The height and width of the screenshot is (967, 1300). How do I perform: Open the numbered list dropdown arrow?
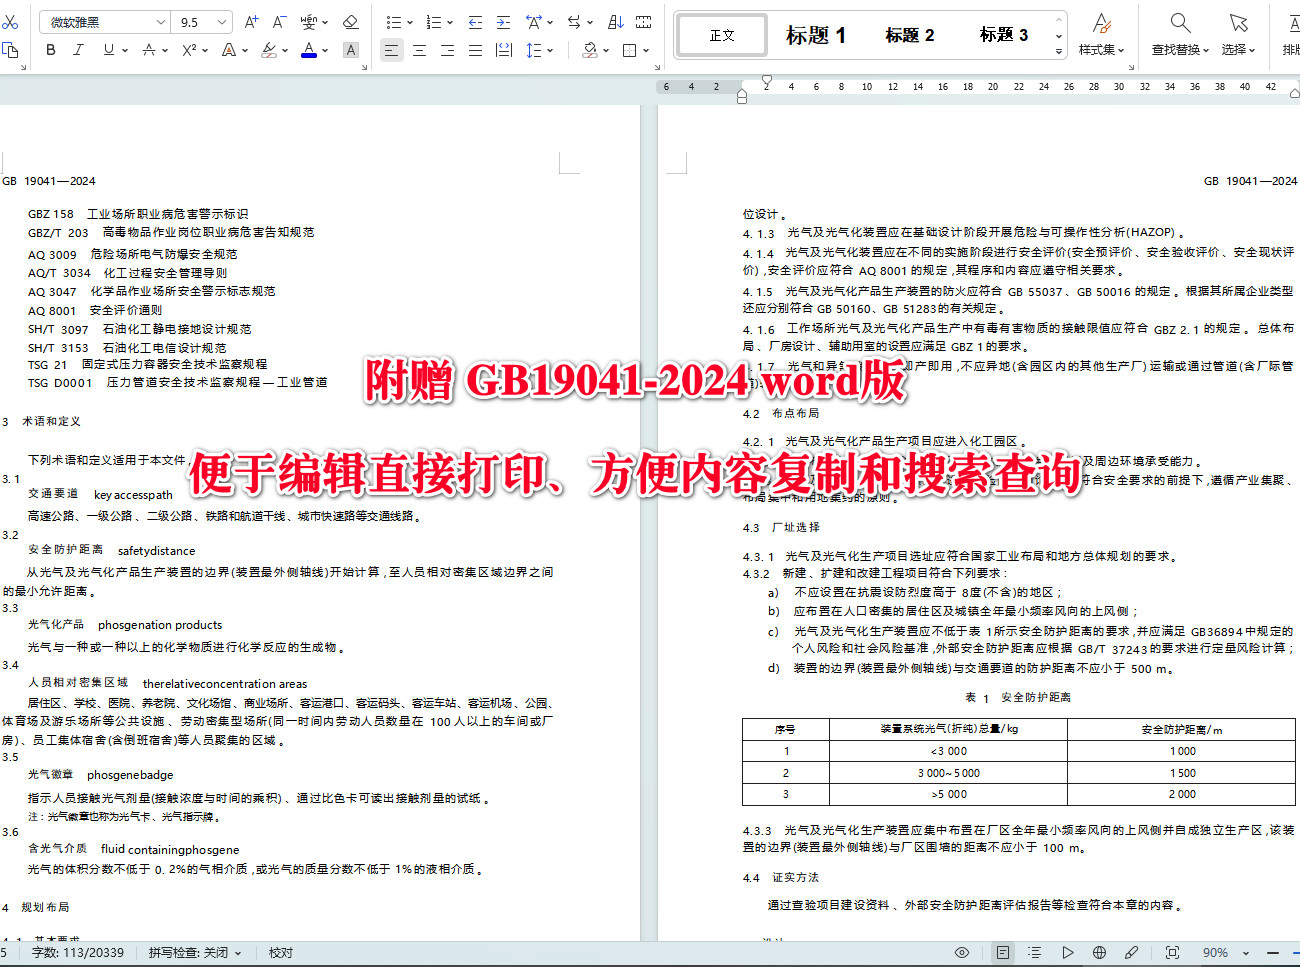[x=450, y=22]
